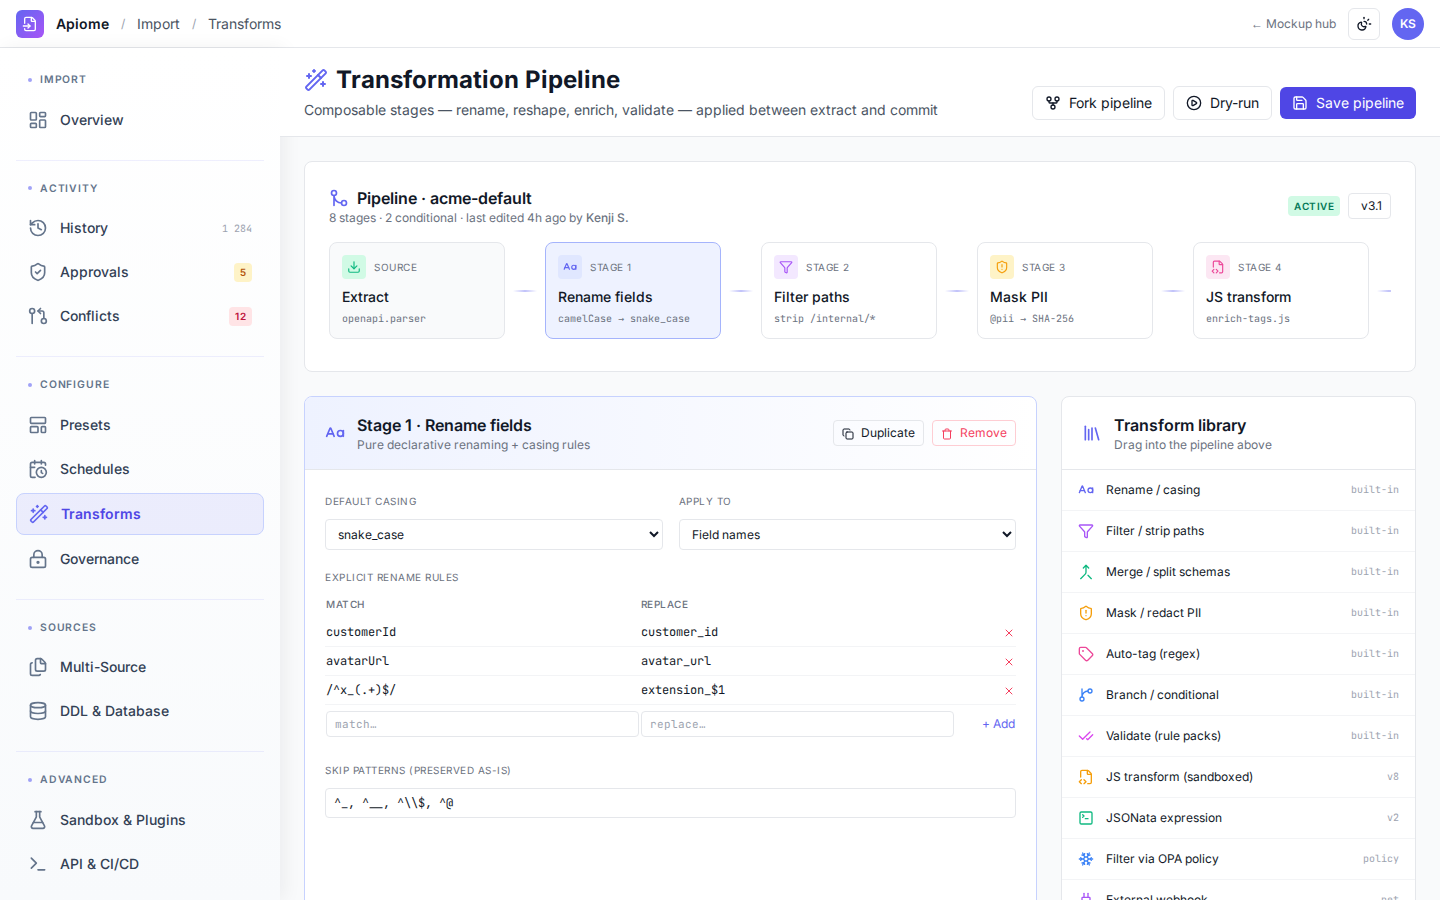Click the Transforms breadcrumb
The image size is (1440, 900).
[x=244, y=24]
